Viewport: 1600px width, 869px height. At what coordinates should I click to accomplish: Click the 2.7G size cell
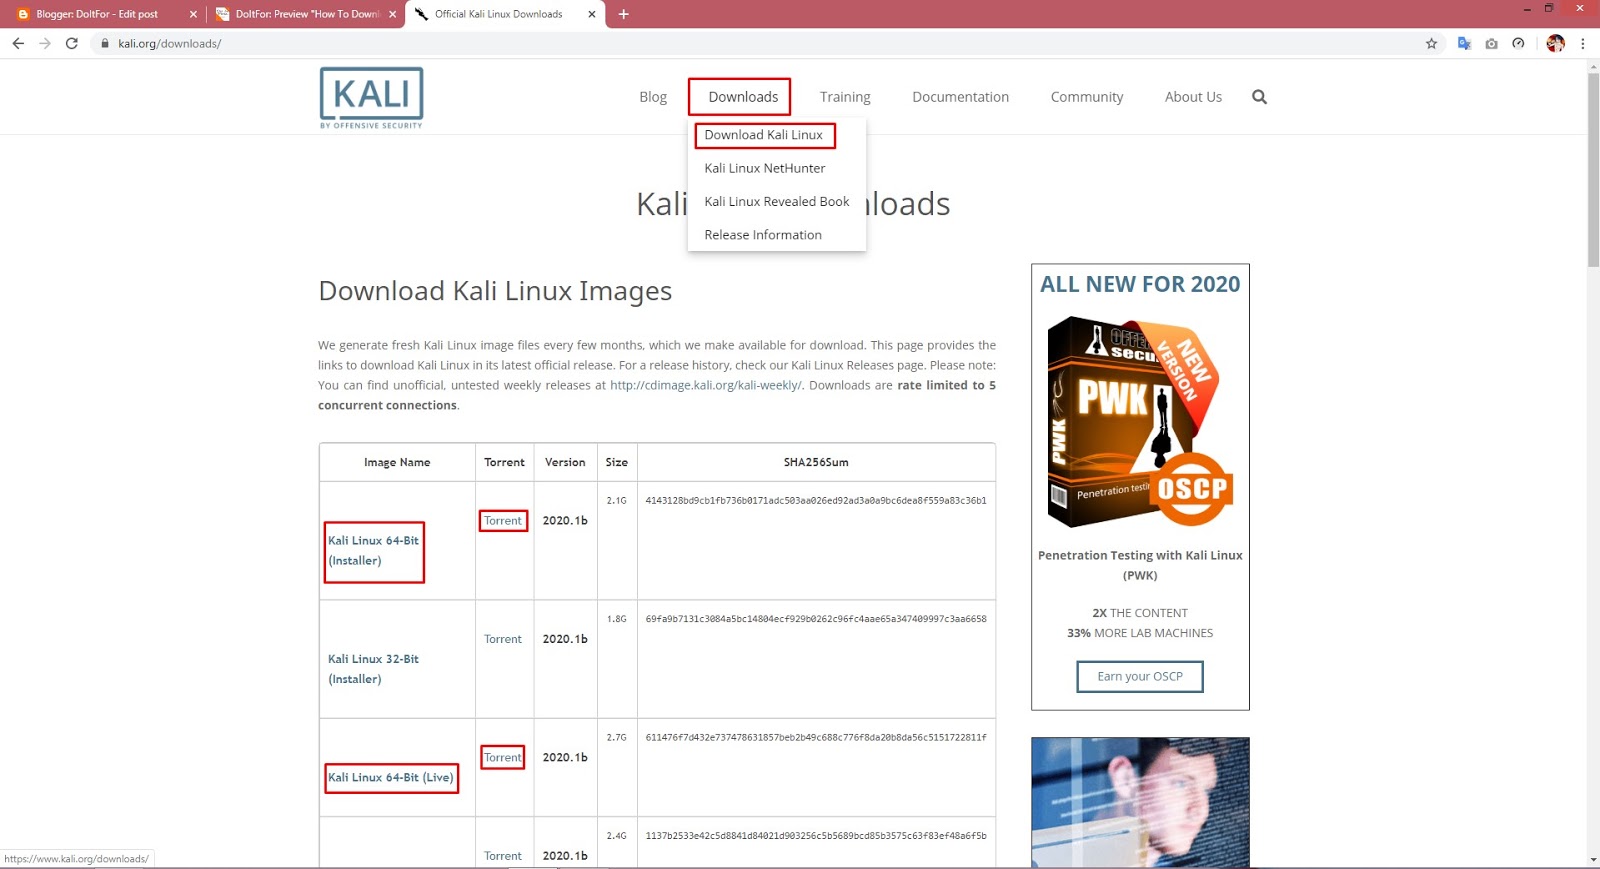[x=617, y=738]
